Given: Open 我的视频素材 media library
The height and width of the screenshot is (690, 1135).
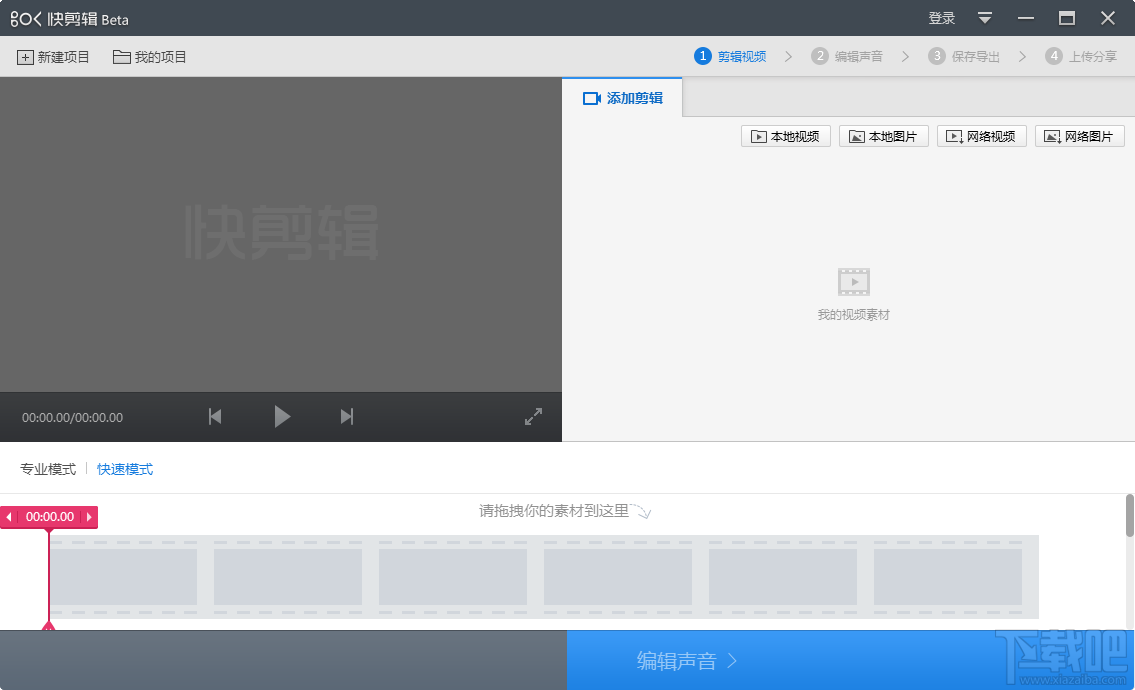Looking at the screenshot, I should tap(853, 290).
